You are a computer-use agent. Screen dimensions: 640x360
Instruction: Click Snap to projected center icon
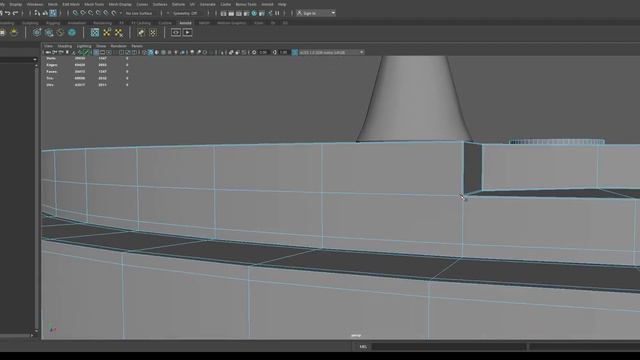pyautogui.click(x=98, y=13)
